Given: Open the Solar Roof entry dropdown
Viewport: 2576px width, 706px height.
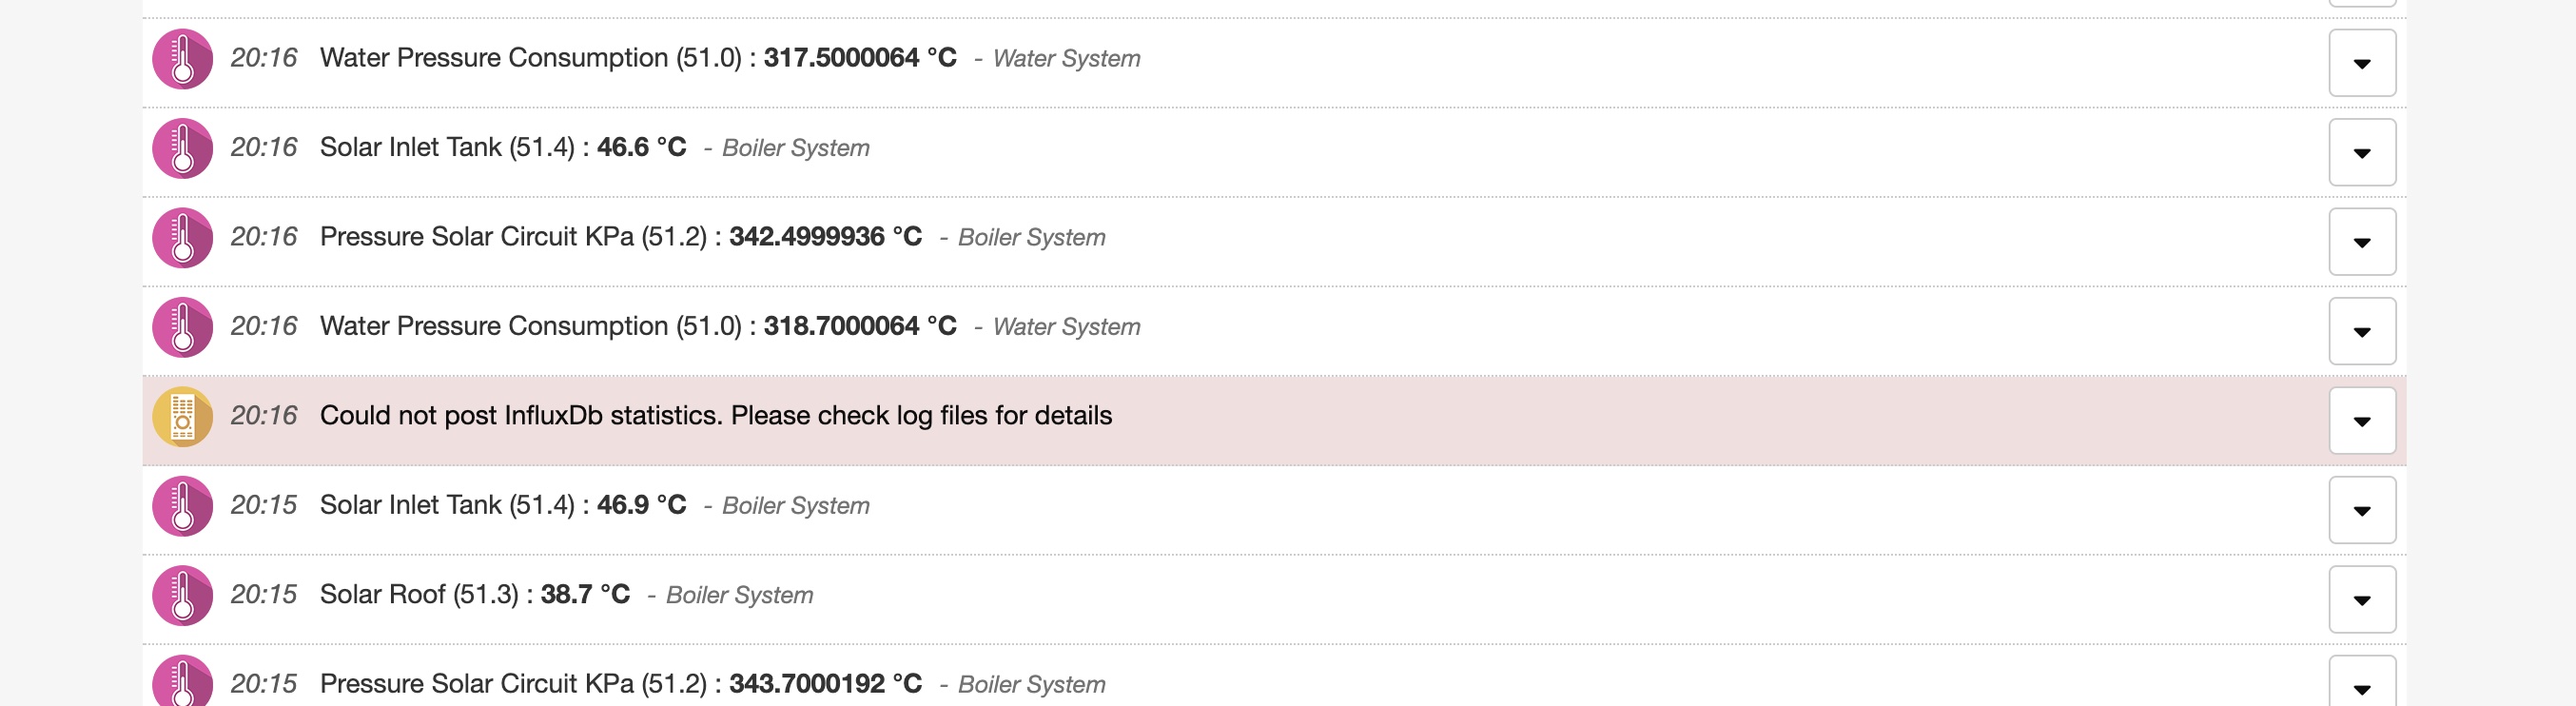Looking at the screenshot, I should pos(2361,600).
